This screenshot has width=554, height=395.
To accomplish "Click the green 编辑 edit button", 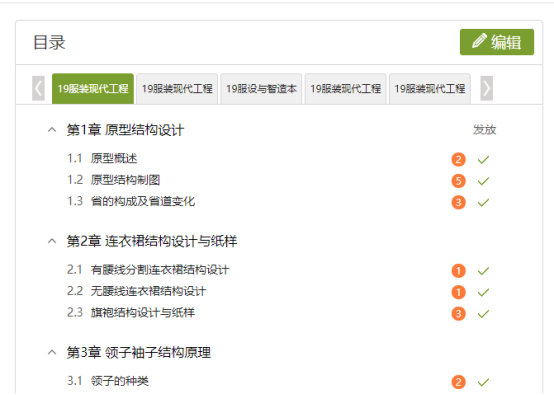I will click(496, 42).
